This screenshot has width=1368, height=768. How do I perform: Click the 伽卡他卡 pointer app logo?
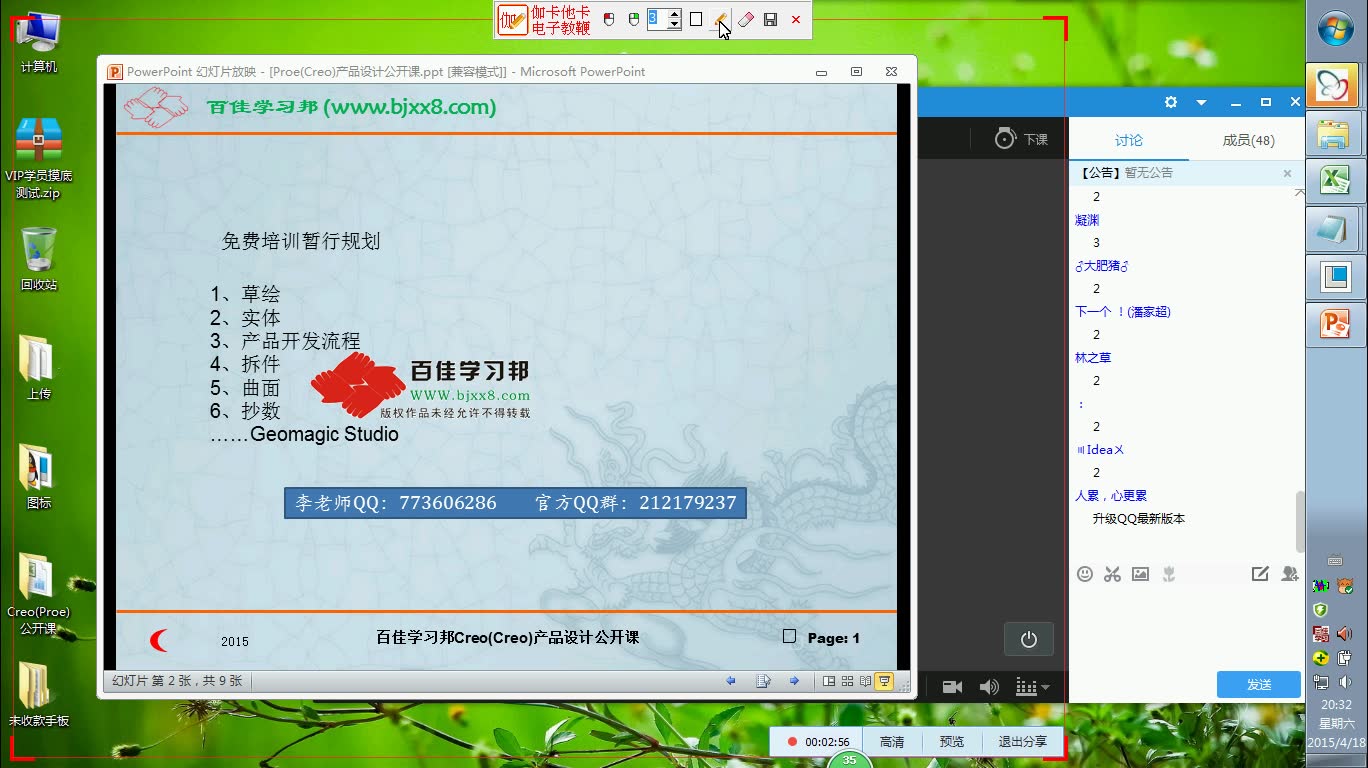tap(512, 20)
